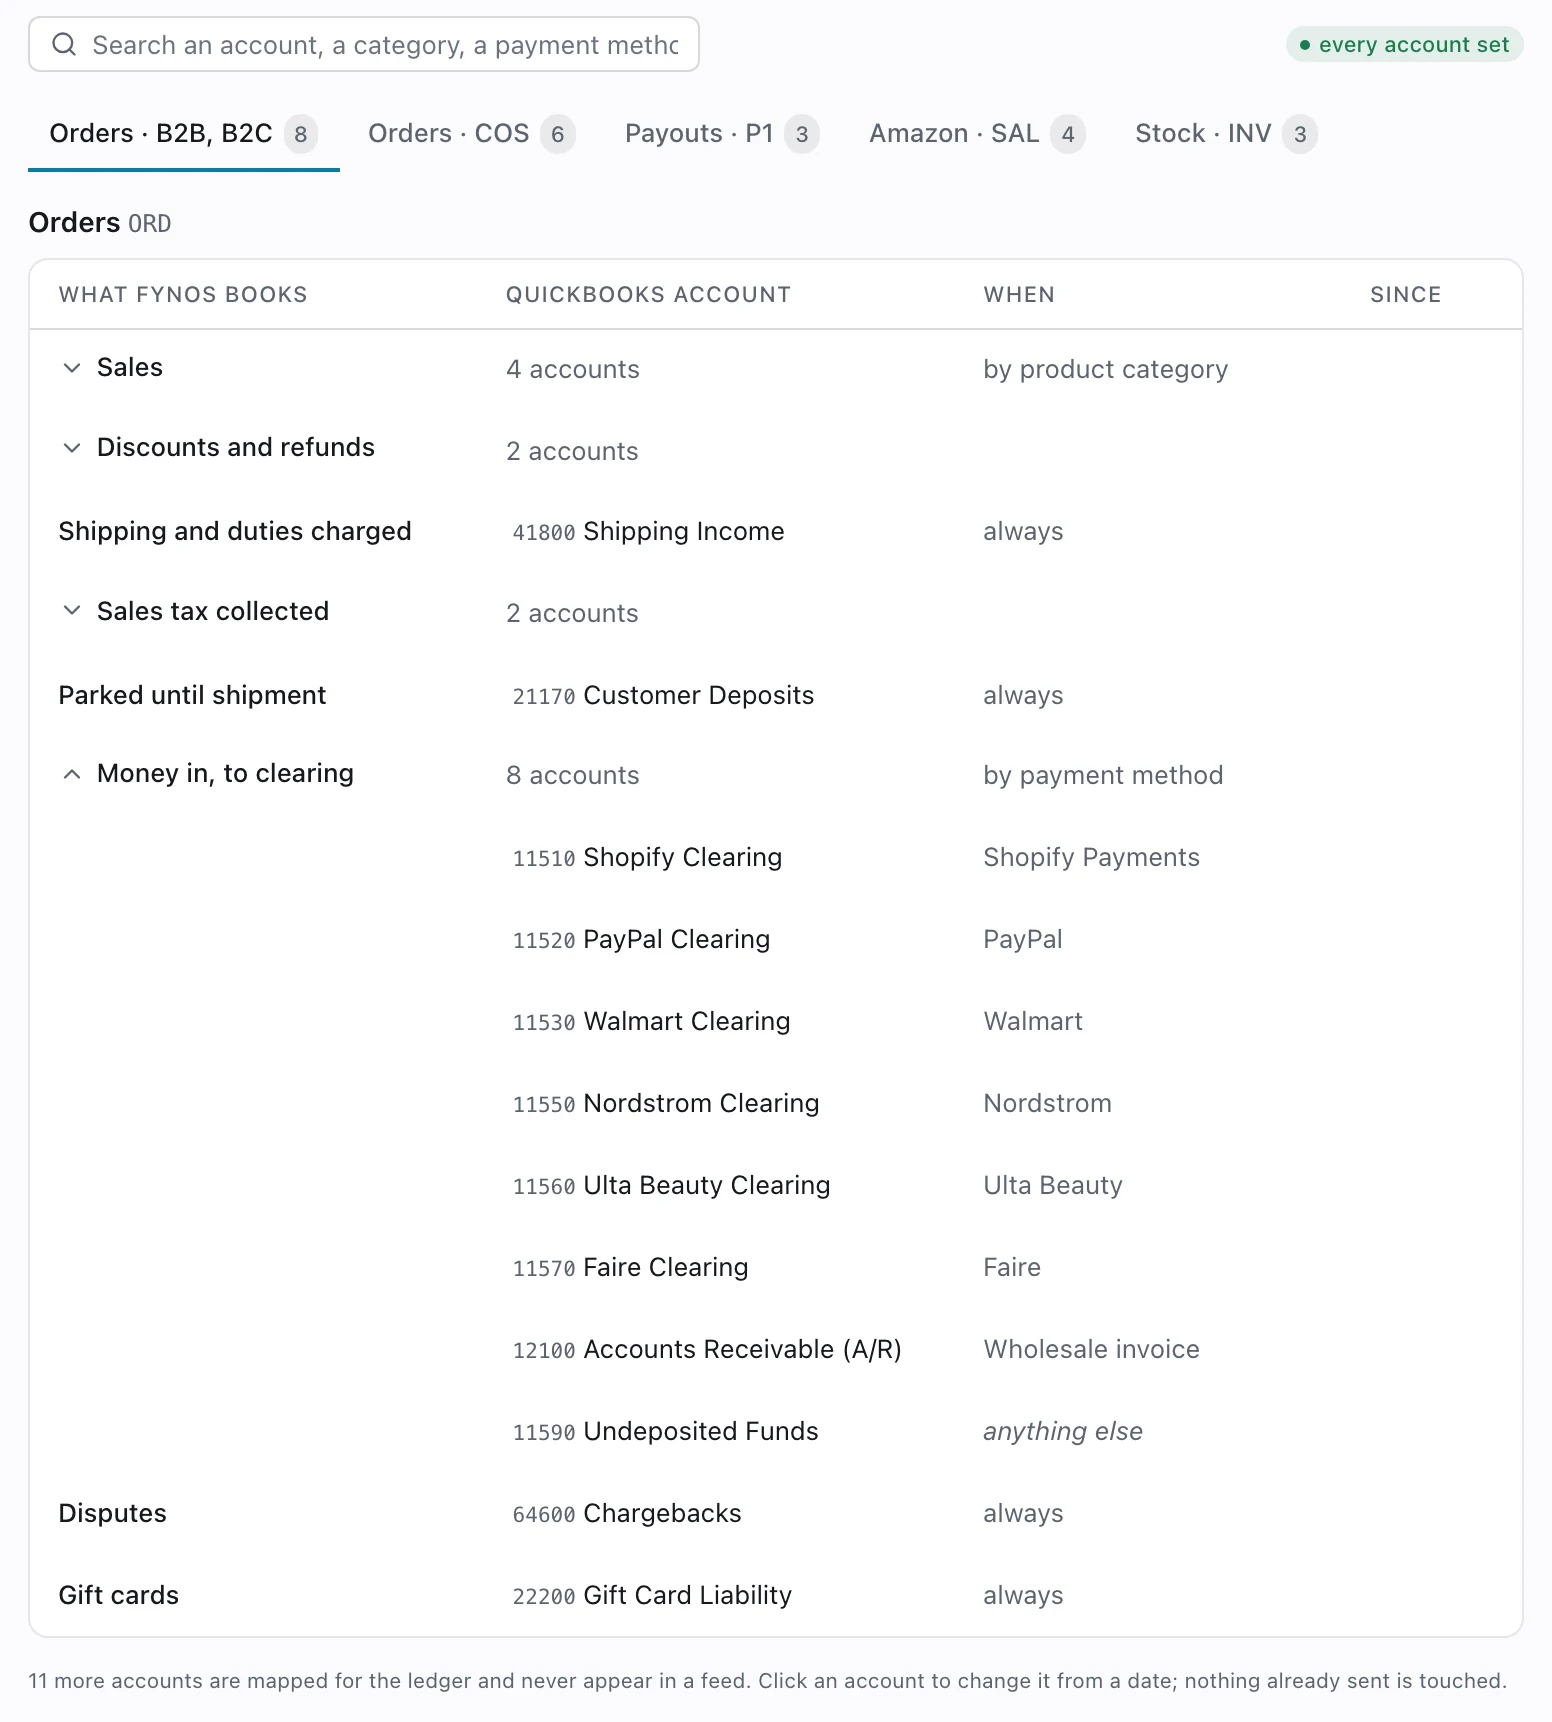Open the 64600 Chargebacks account
The width and height of the screenshot is (1552, 1722).
point(627,1513)
